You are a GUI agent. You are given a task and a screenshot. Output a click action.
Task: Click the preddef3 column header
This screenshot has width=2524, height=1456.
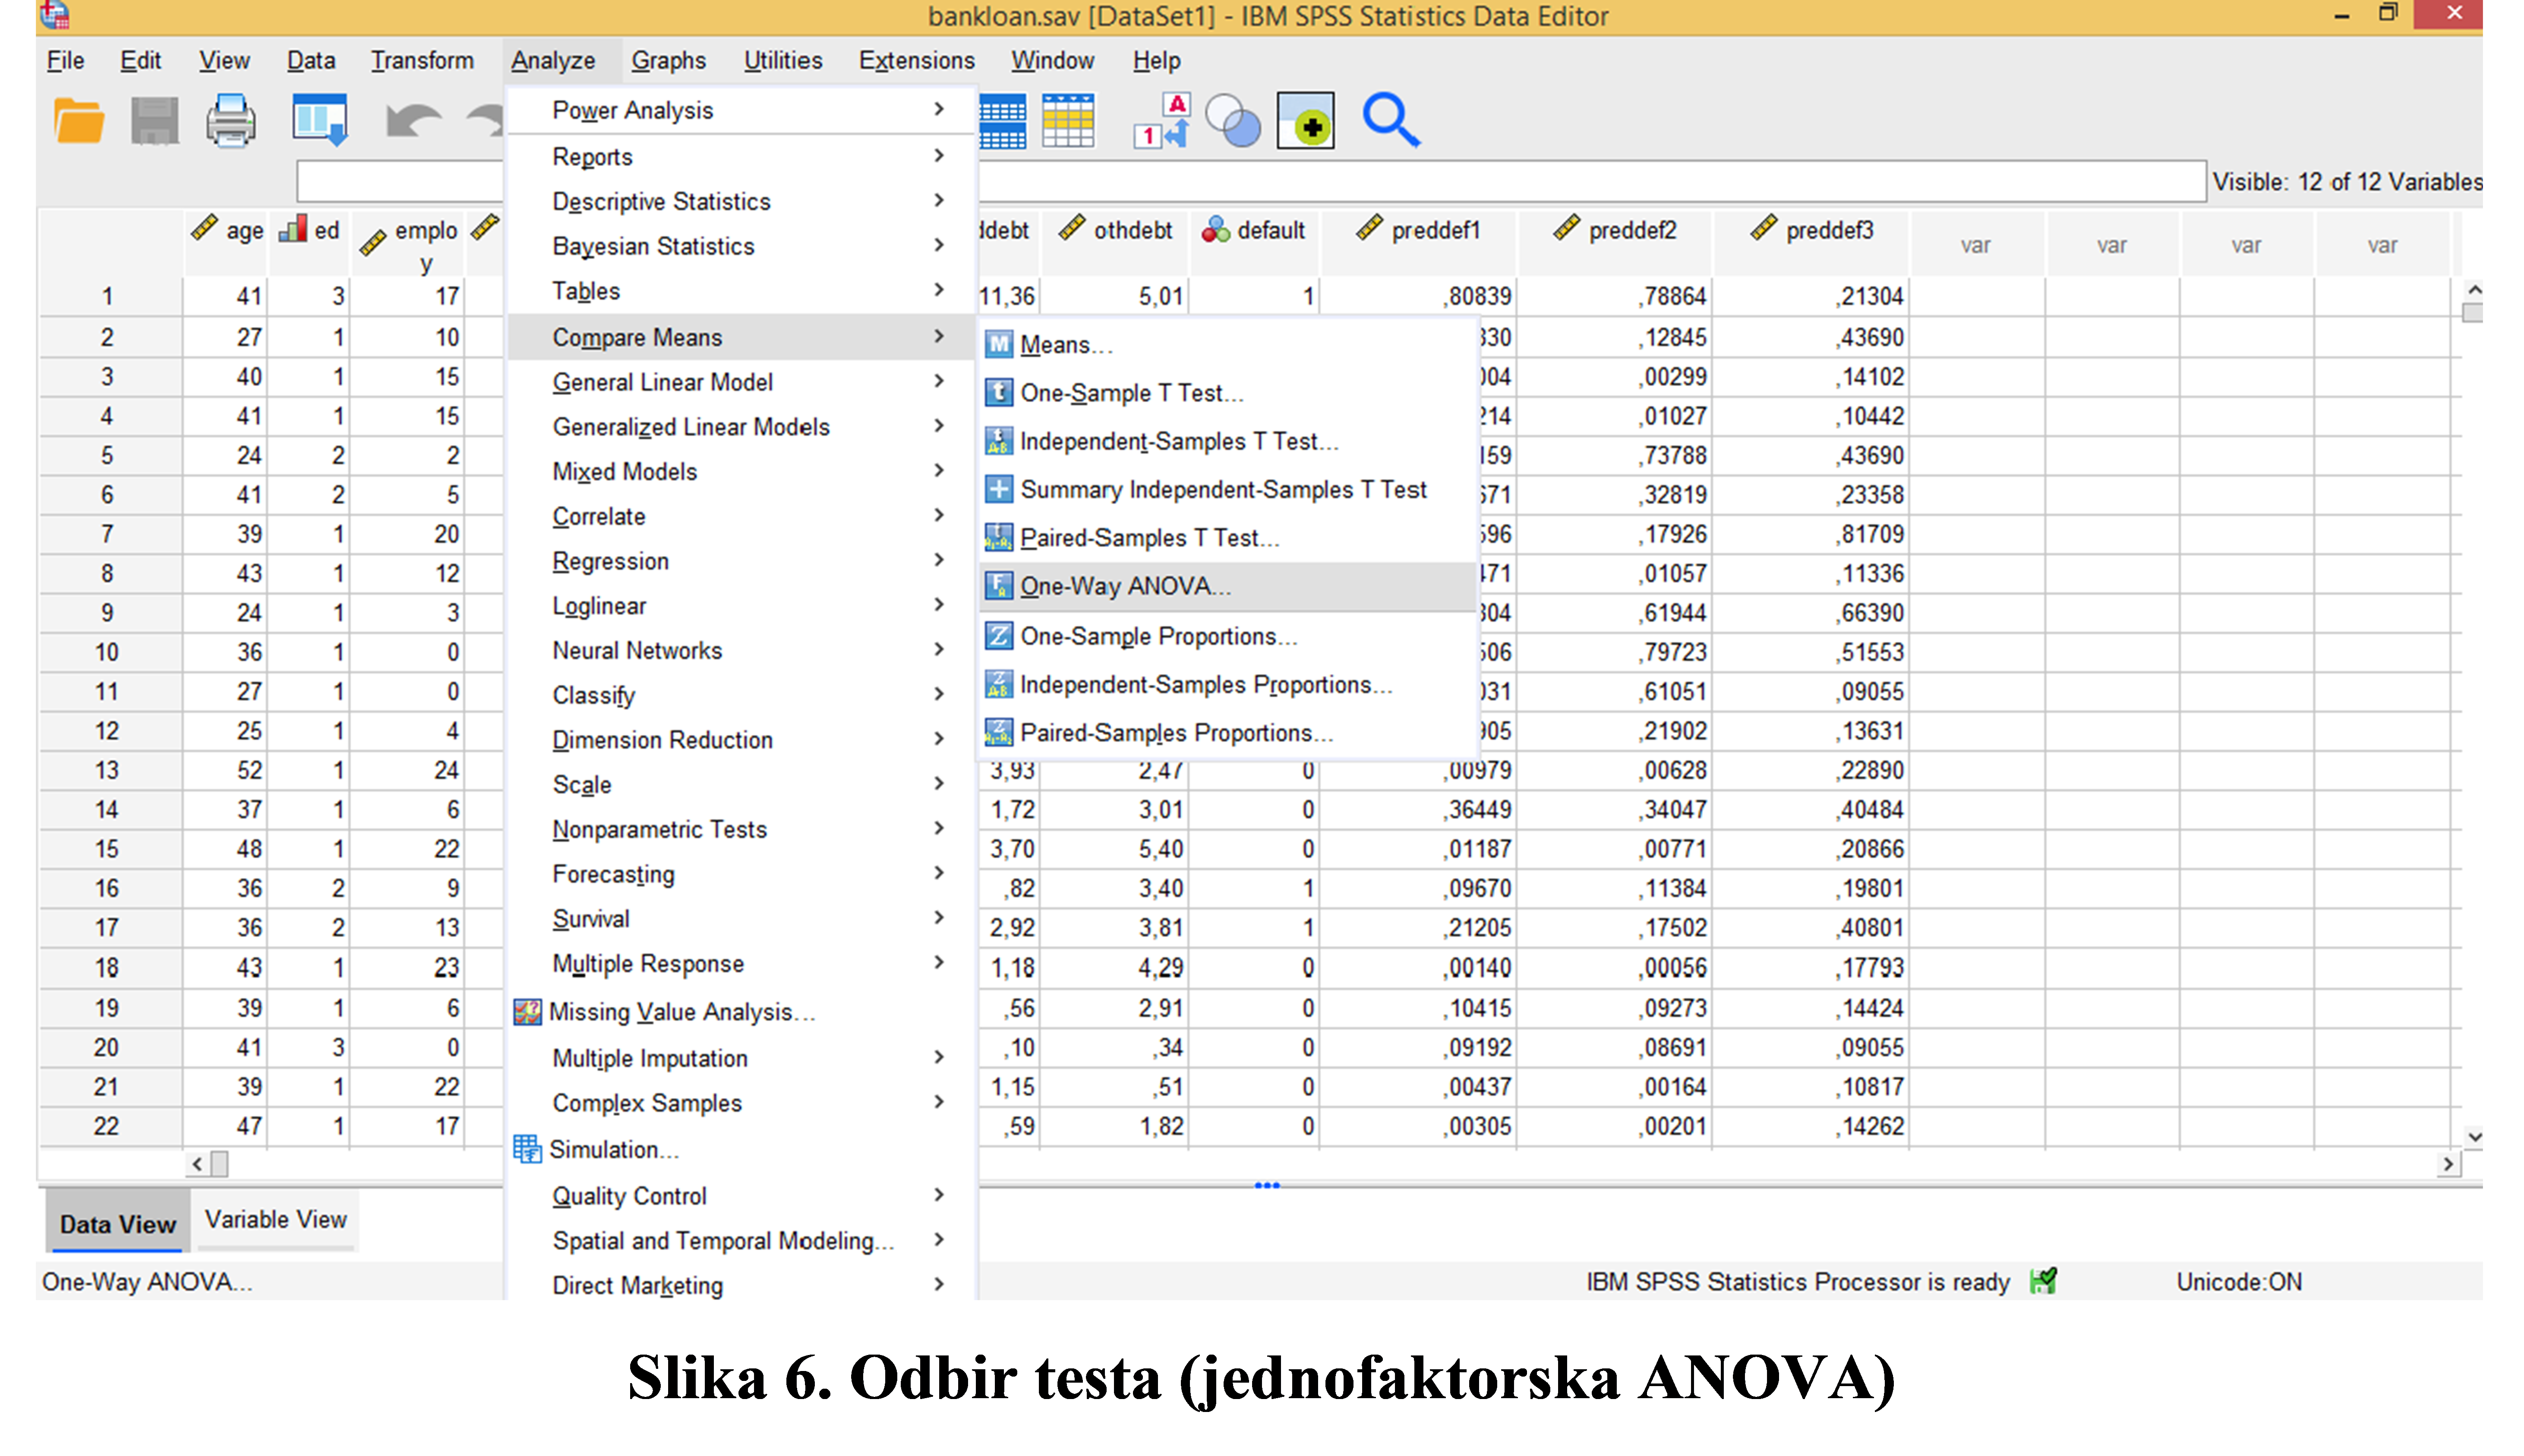[x=1812, y=243]
